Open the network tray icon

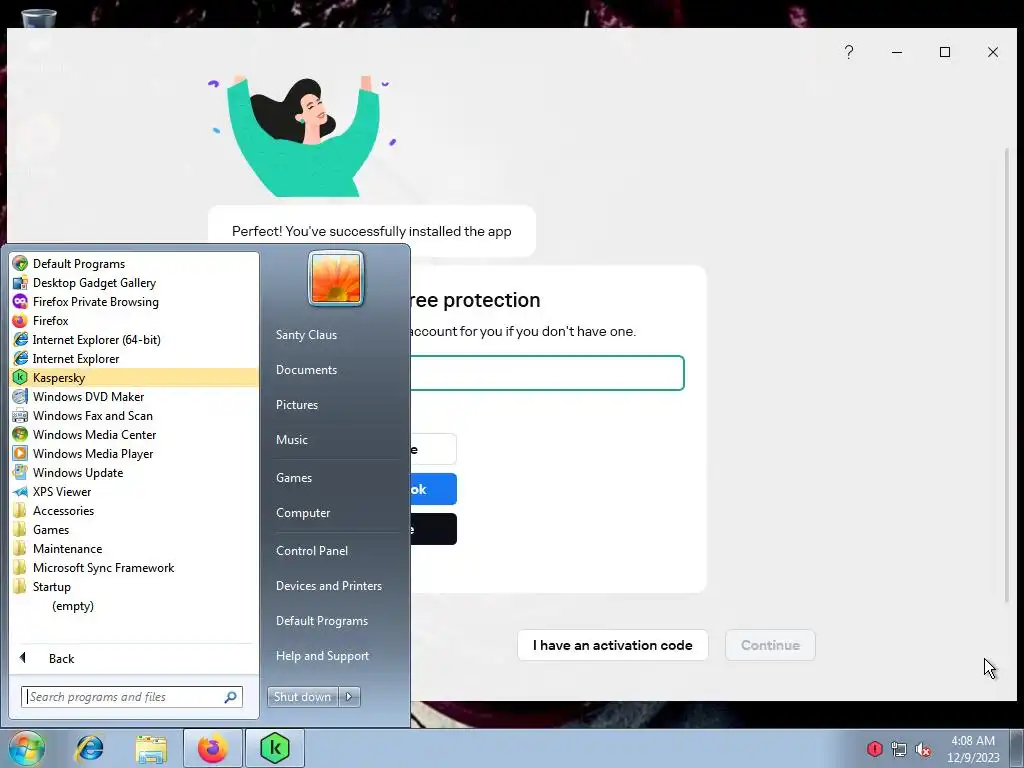899,749
